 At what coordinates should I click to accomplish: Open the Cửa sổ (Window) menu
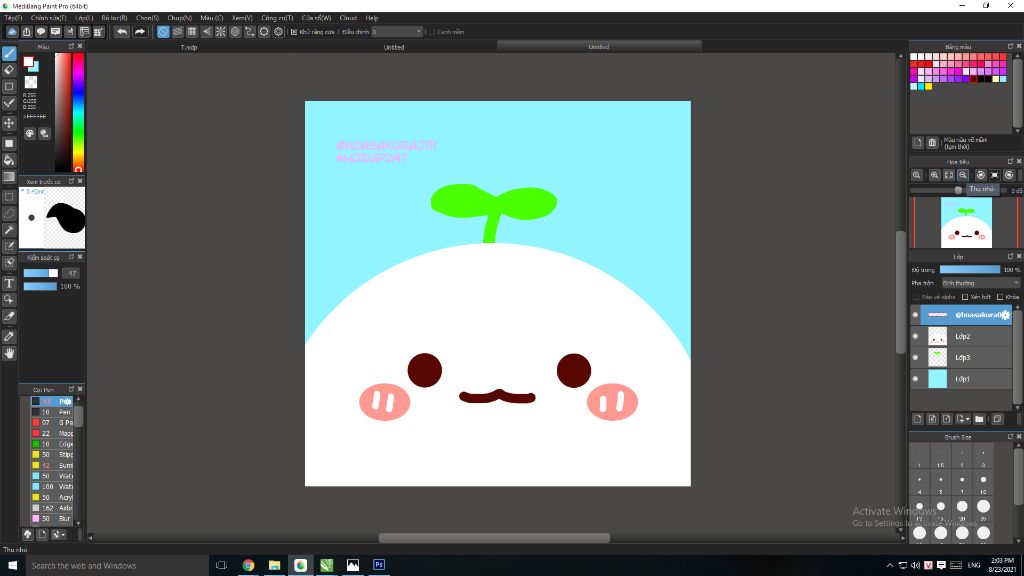click(x=316, y=18)
